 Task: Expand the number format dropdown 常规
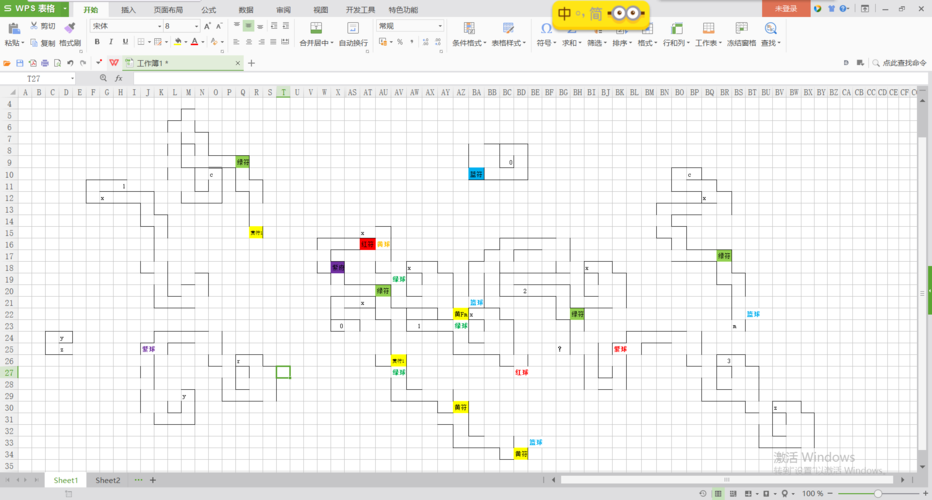439,26
